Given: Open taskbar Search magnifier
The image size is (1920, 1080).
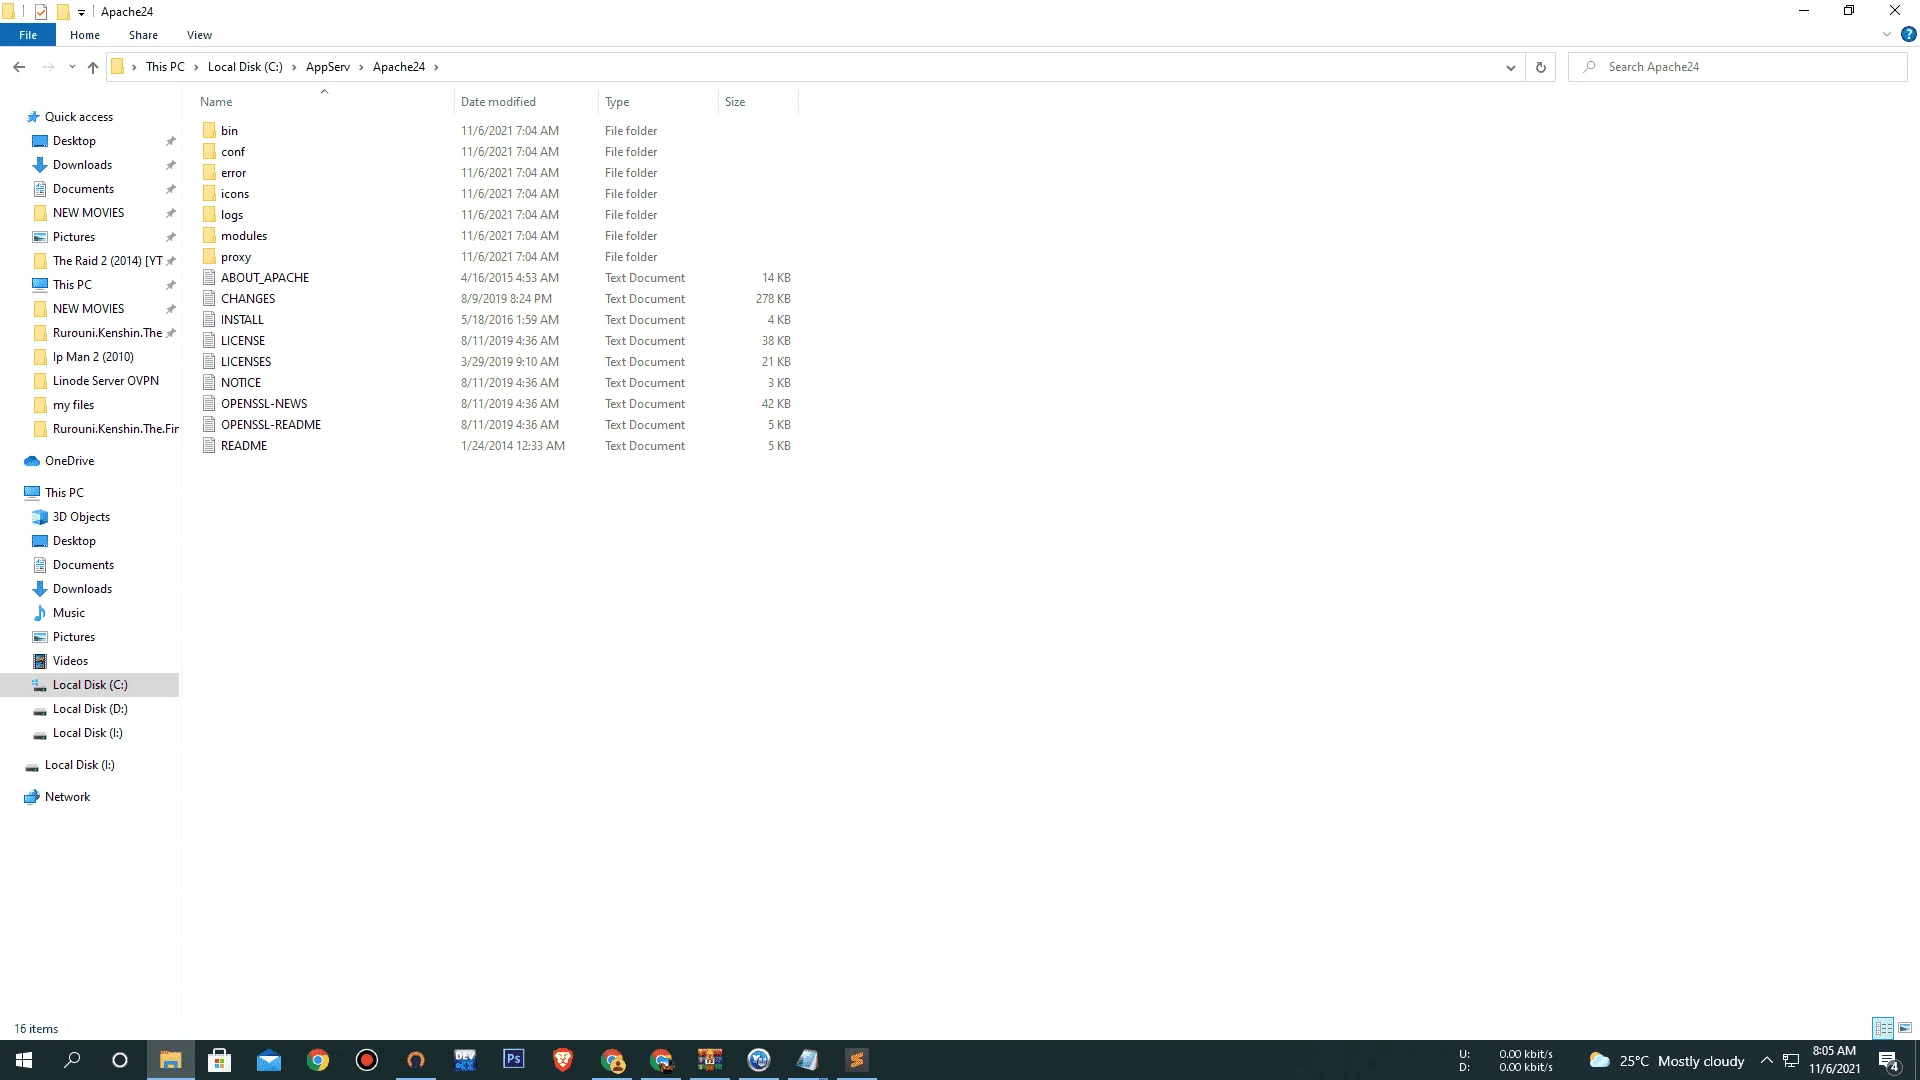Looking at the screenshot, I should [x=72, y=1060].
